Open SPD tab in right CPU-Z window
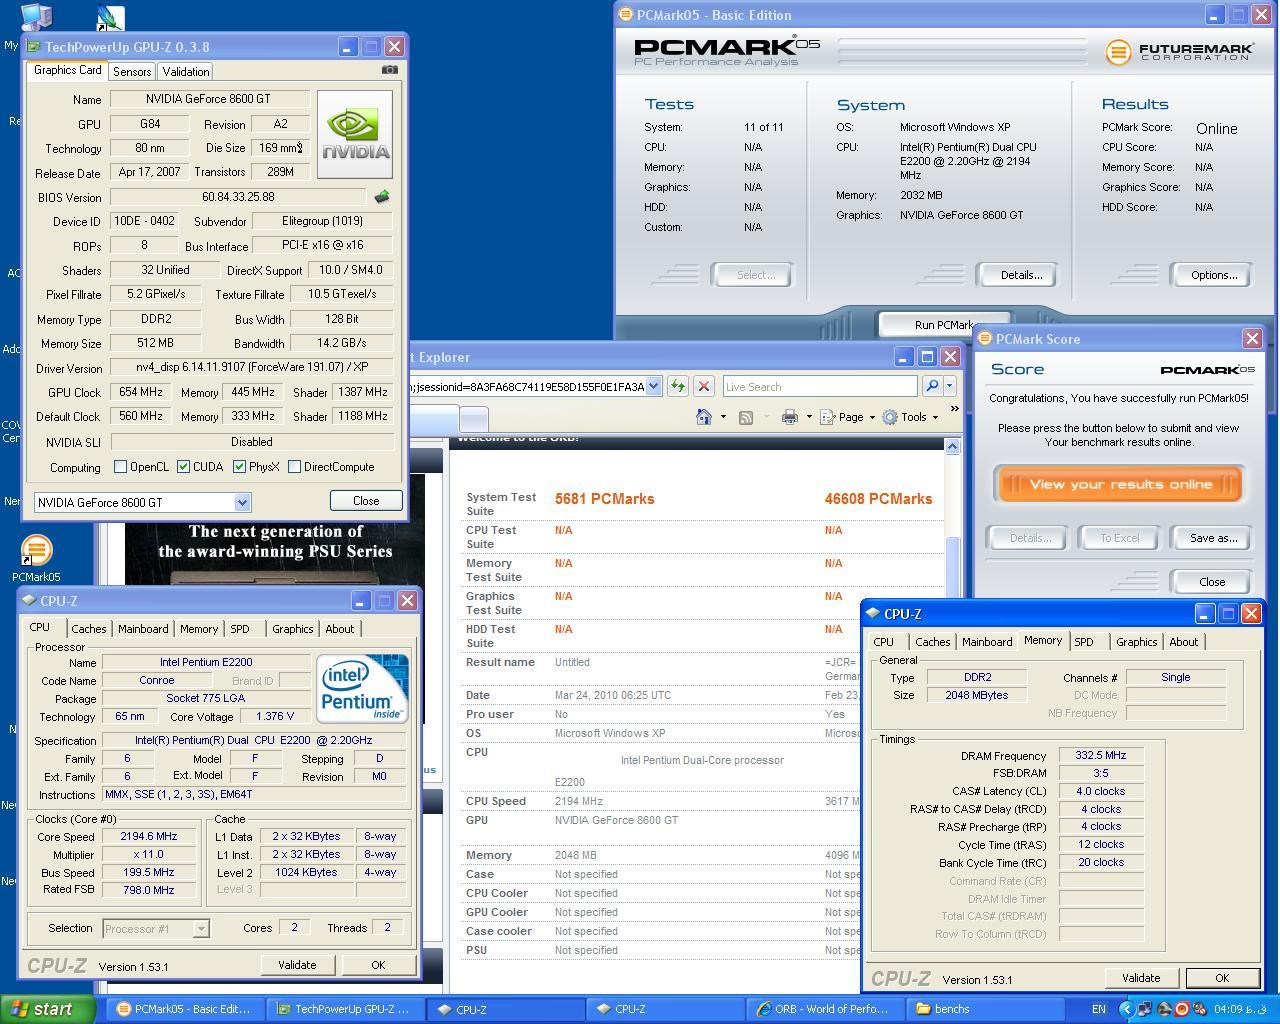Screen dimensions: 1280x1024 [1084, 642]
